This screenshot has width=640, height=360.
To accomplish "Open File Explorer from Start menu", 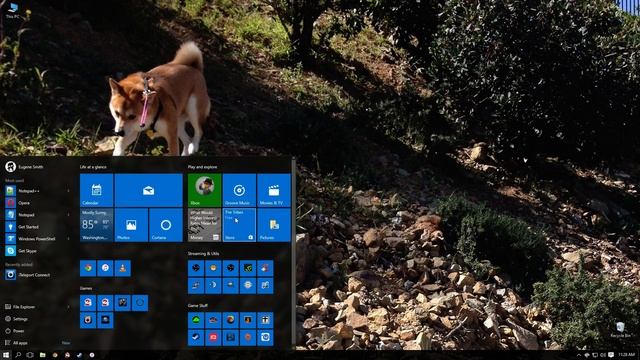I will [37, 307].
